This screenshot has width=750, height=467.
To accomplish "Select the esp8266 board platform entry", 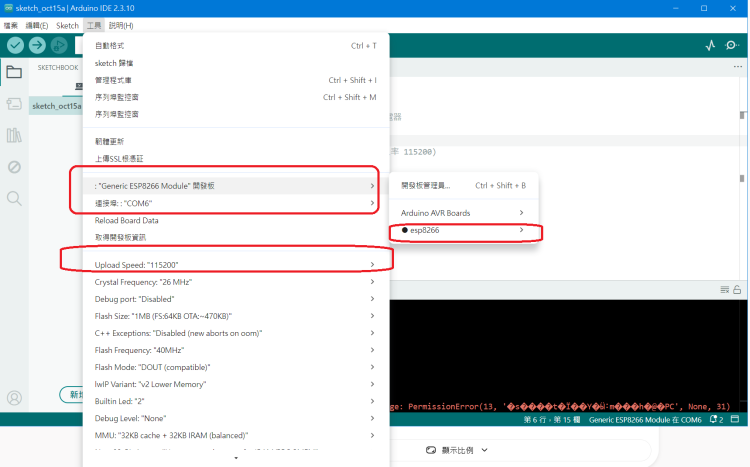I will pos(463,230).
